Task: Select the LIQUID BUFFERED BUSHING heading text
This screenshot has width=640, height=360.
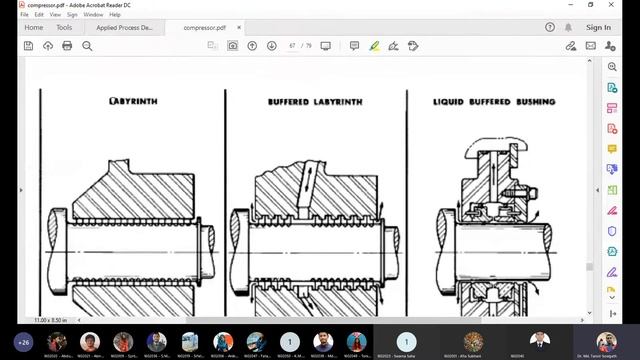Action: 494,102
